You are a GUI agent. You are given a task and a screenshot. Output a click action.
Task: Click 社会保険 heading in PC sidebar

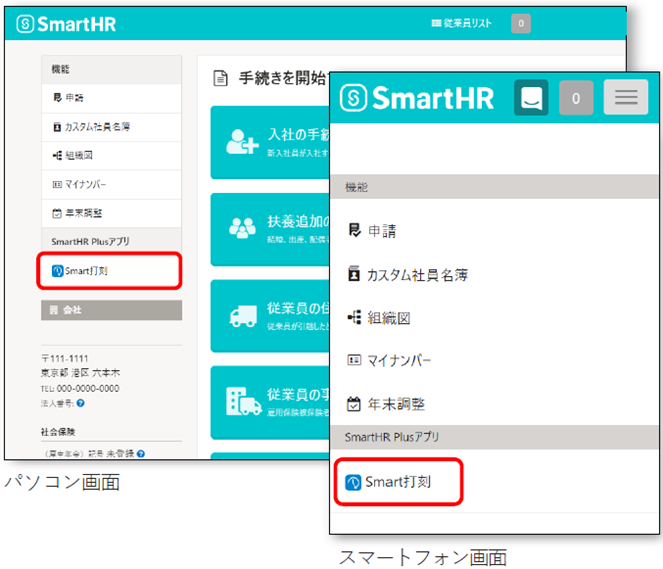point(58,432)
